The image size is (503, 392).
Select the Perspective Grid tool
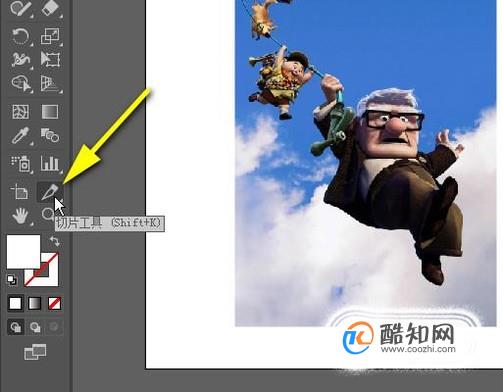[50, 83]
